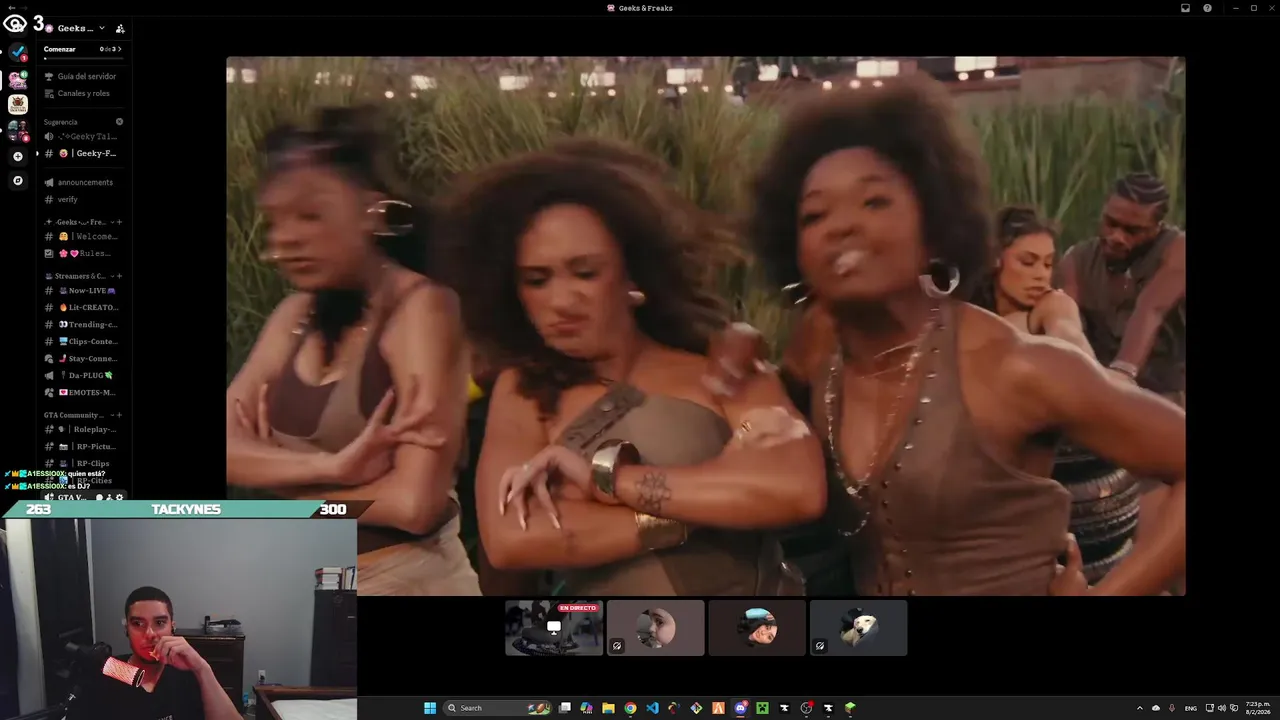Select the second participant tile with muted camera
Image resolution: width=1280 pixels, height=720 pixels.
[x=656, y=628]
